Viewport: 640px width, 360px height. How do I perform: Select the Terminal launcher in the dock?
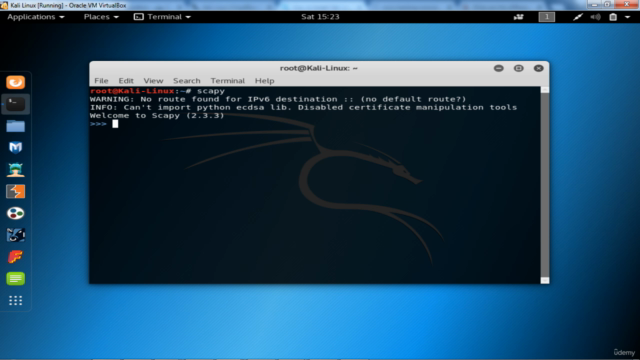(x=16, y=104)
